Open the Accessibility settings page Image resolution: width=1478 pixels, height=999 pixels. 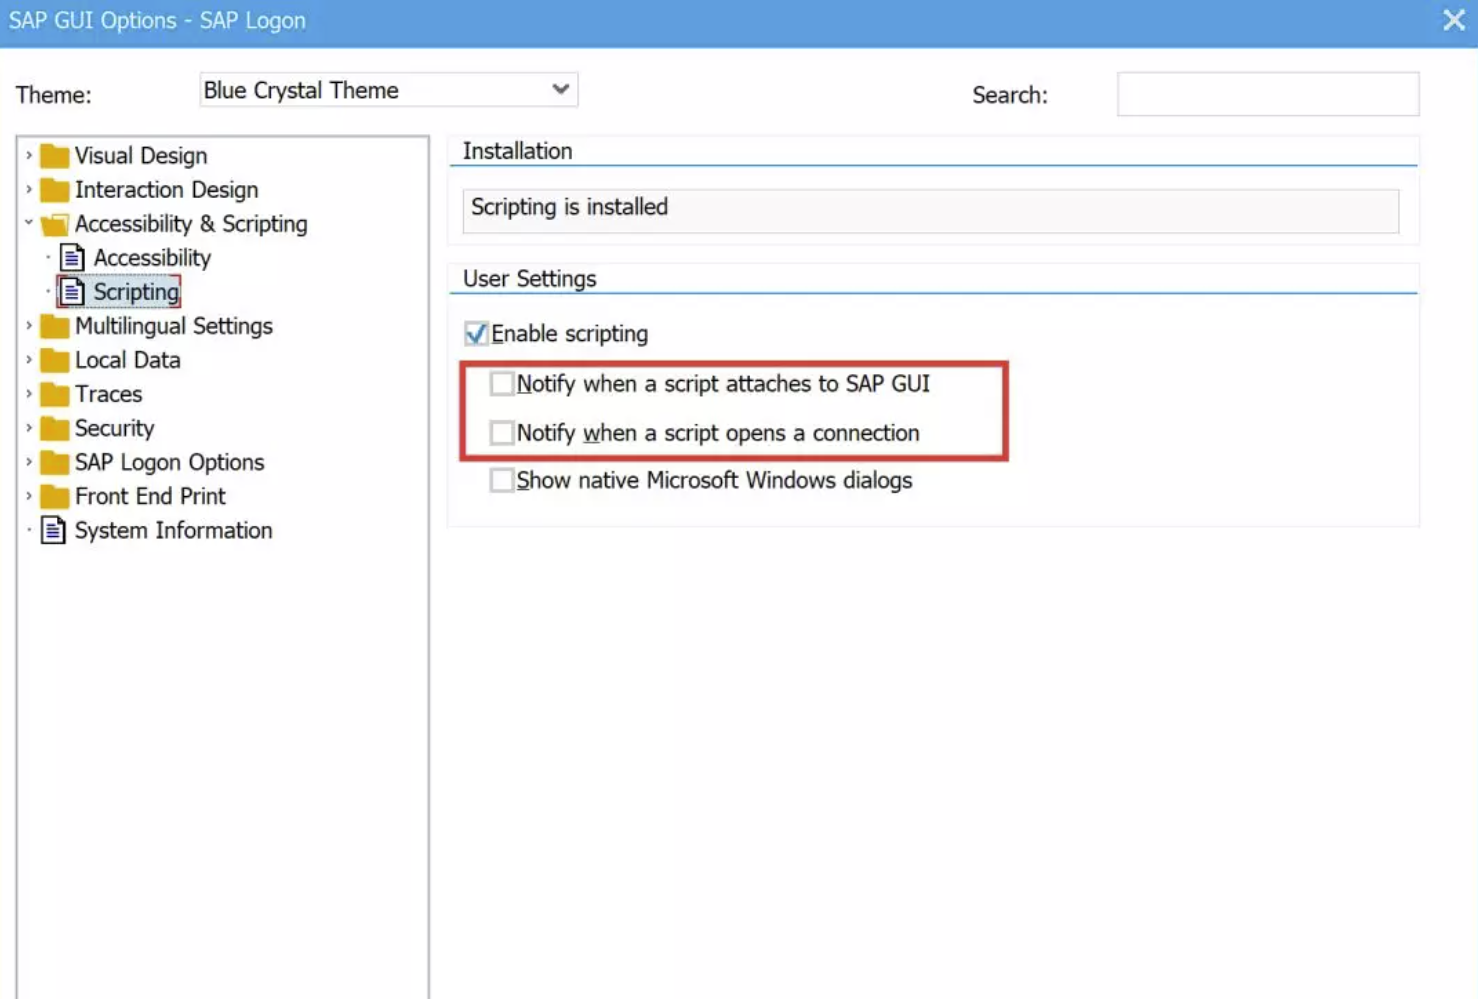click(x=152, y=258)
